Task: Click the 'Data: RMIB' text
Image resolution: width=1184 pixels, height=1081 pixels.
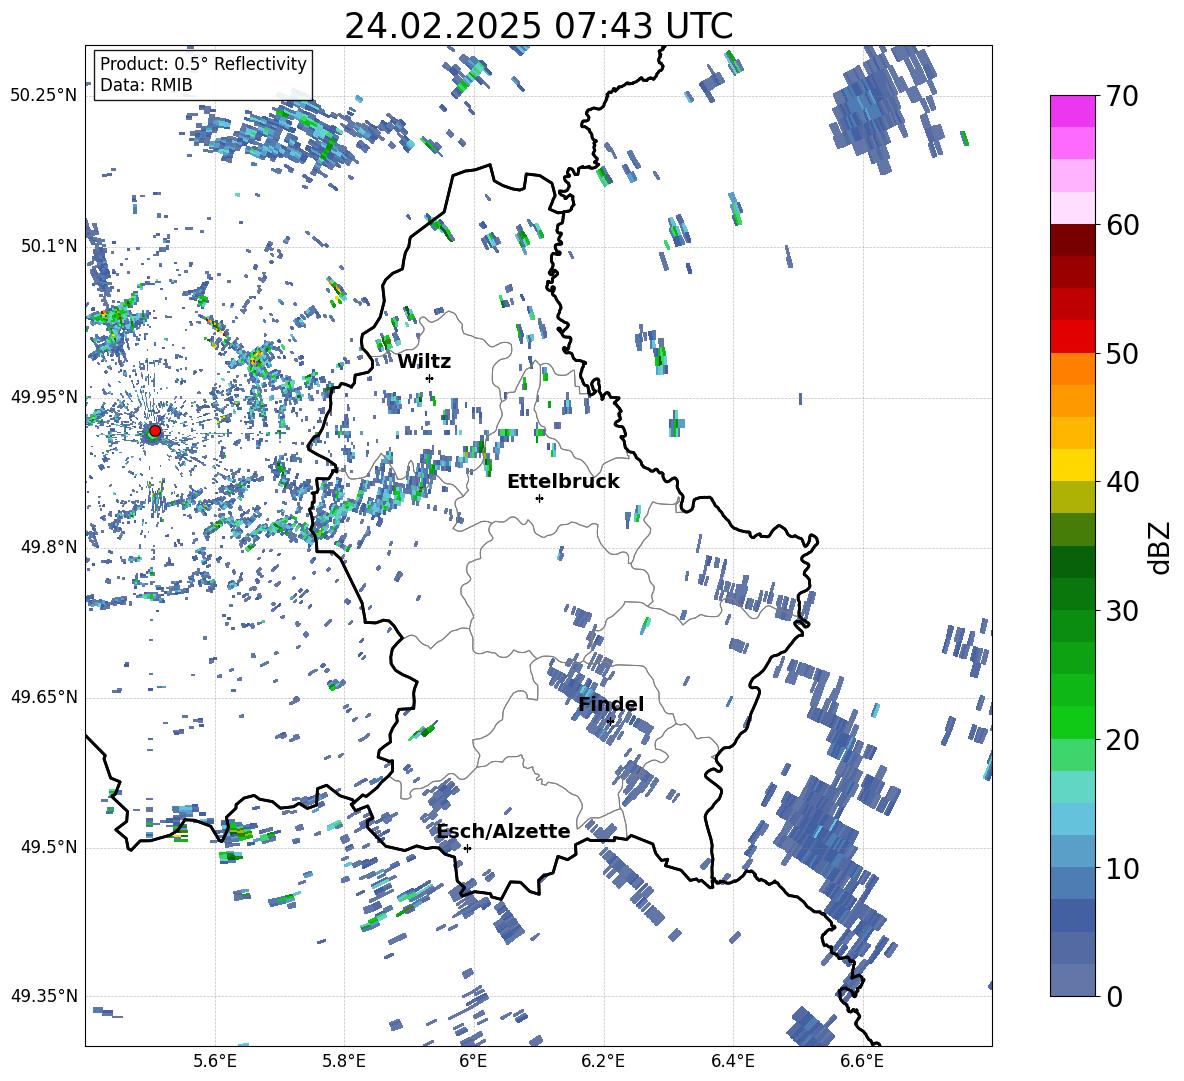Action: pyautogui.click(x=146, y=85)
